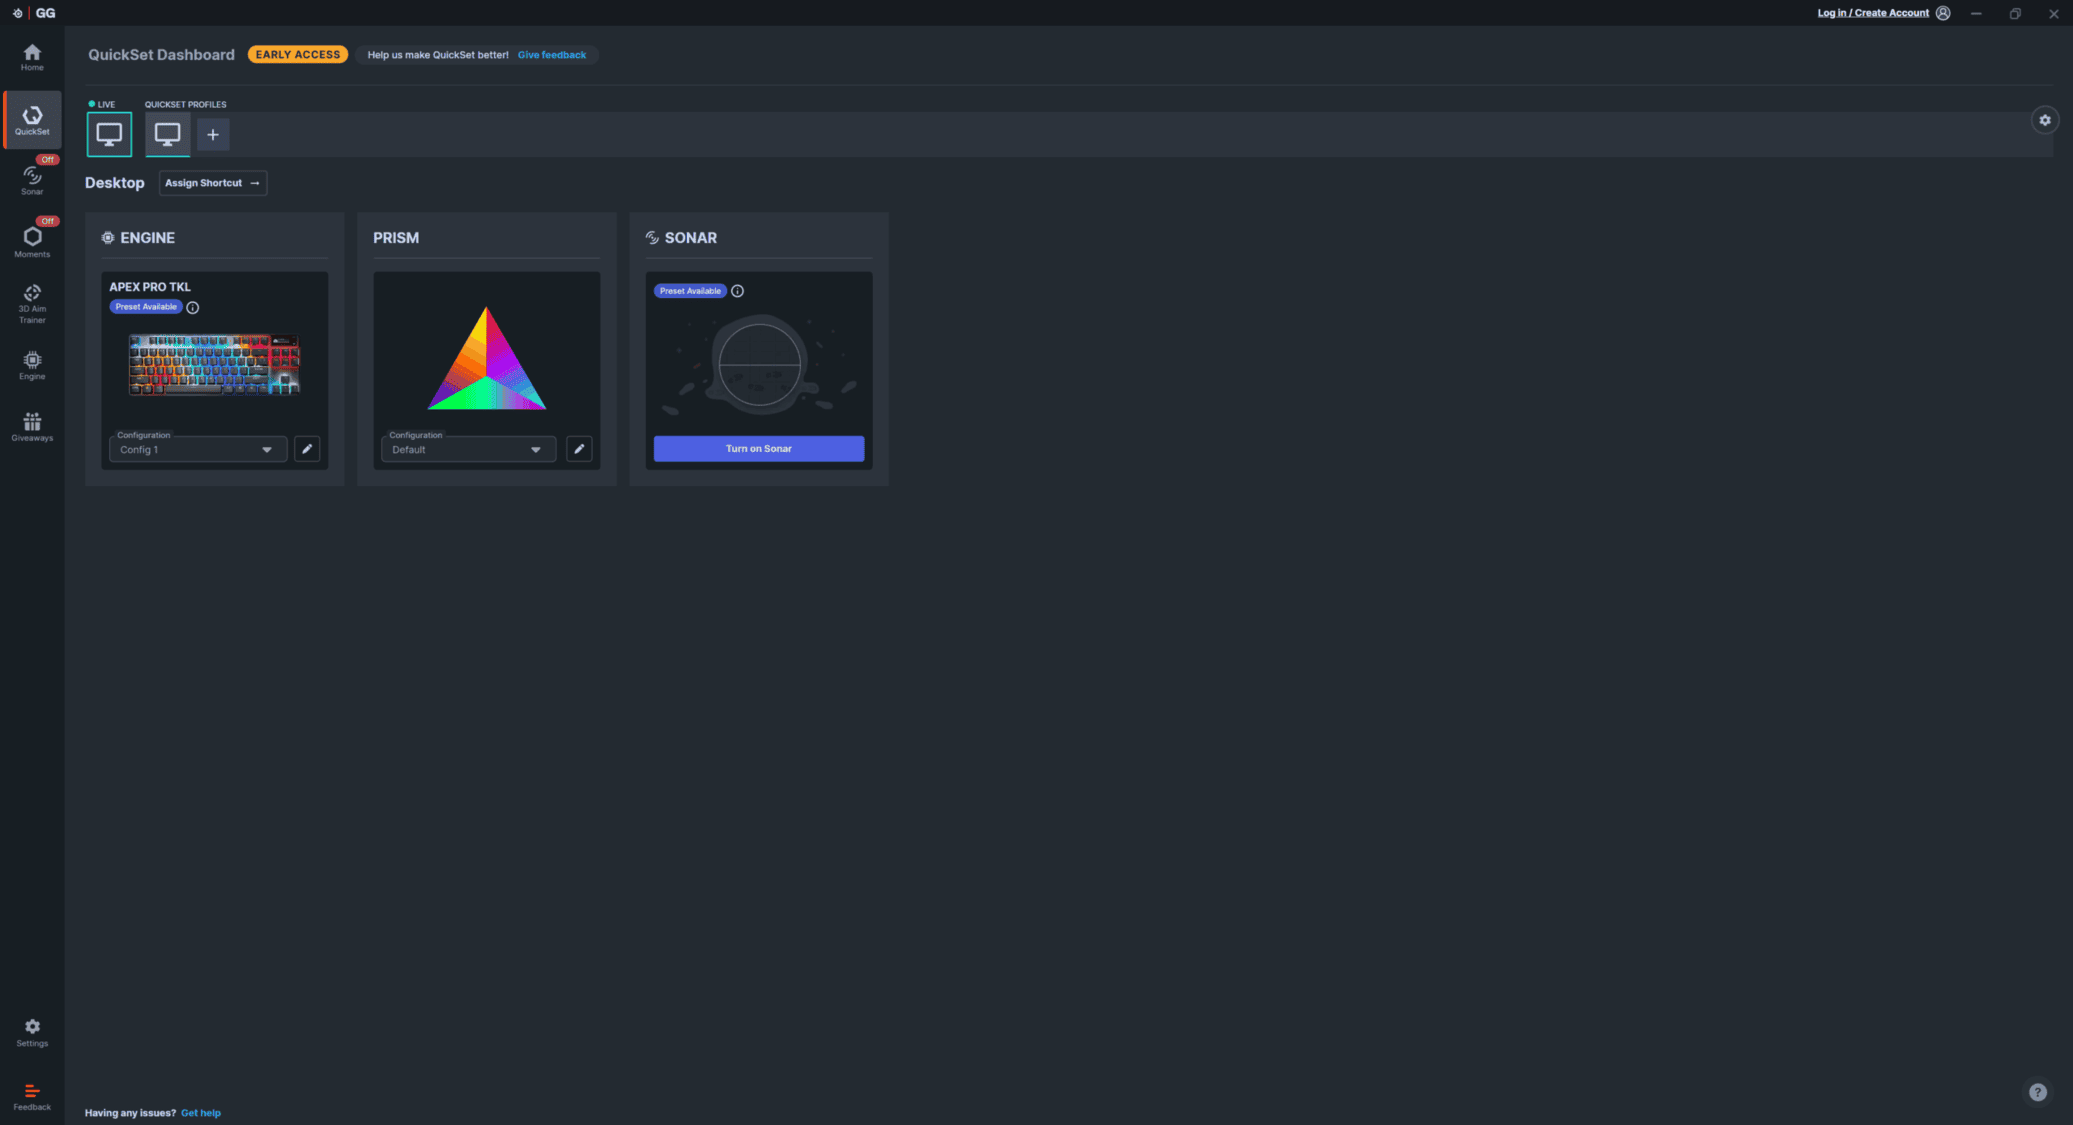2073x1125 pixels.
Task: Click Preset Available badge in Sonar card
Action: 690,291
